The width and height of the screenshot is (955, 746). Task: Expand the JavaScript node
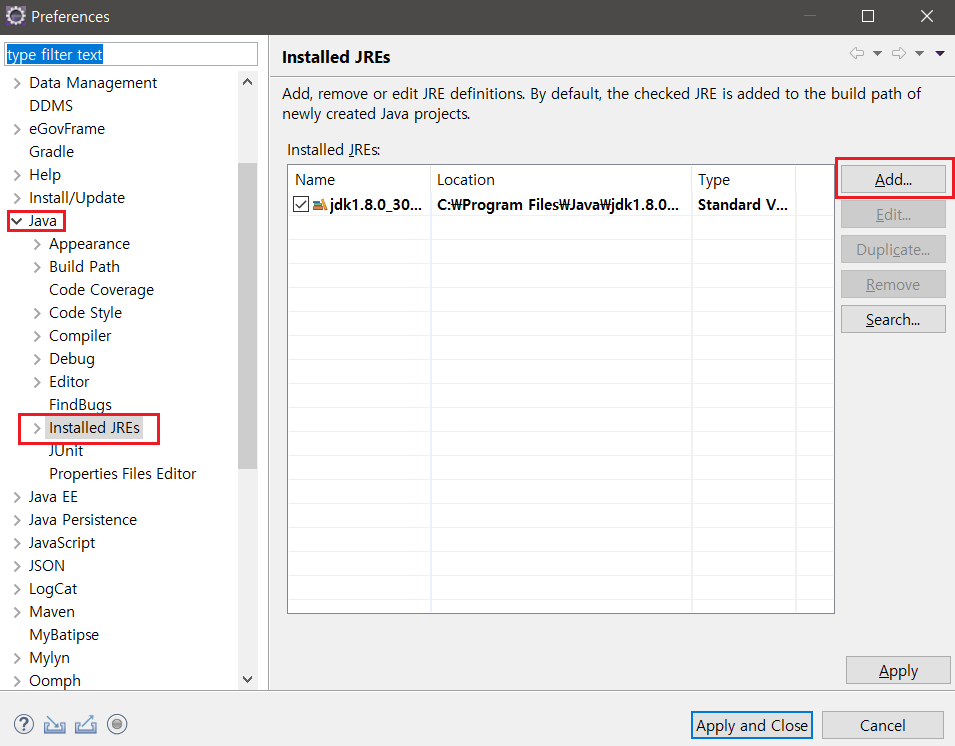click(17, 543)
